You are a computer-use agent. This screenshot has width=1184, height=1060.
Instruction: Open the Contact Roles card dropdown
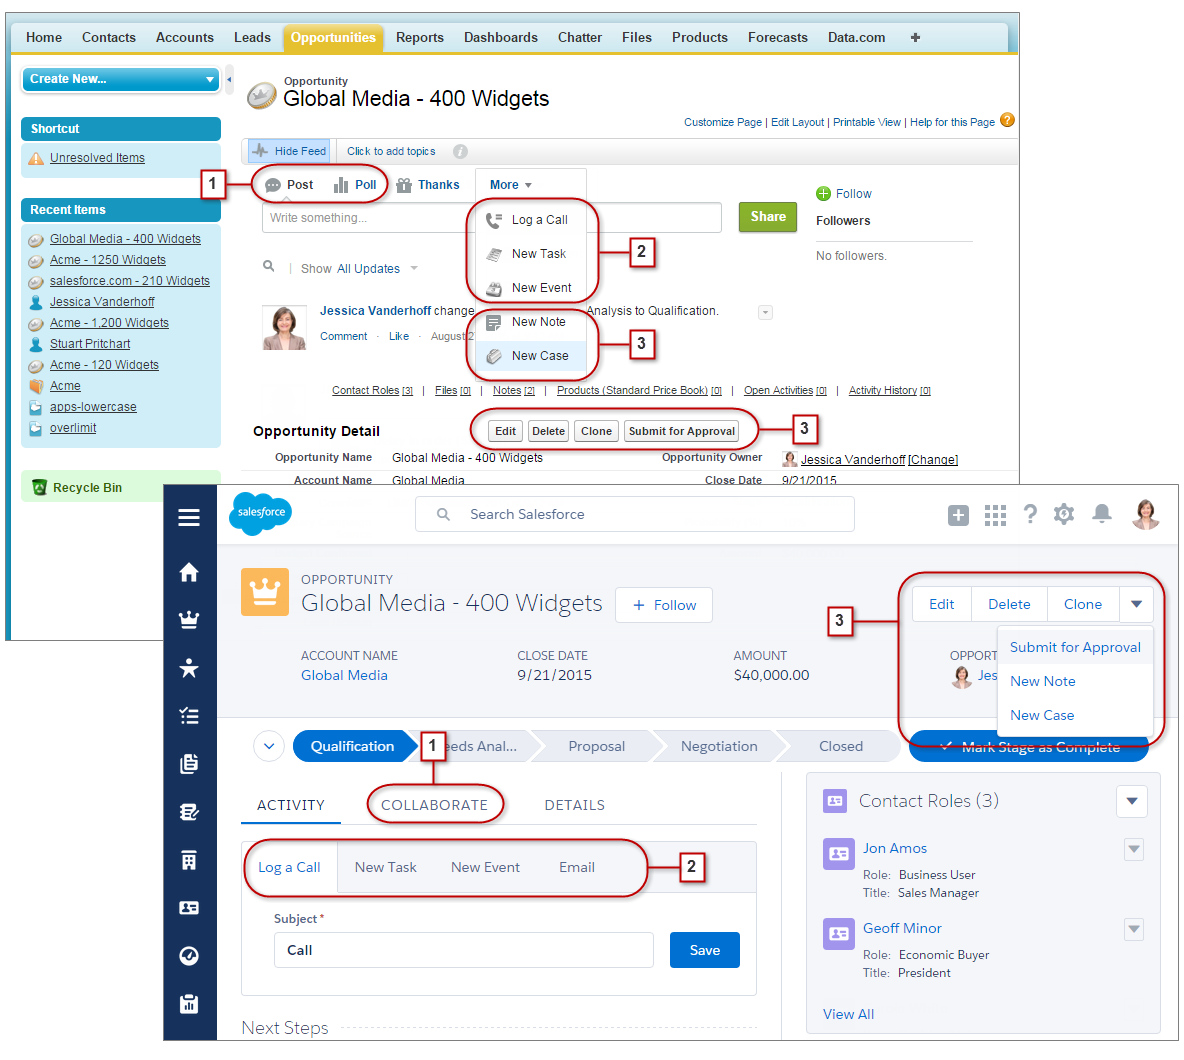1132,801
